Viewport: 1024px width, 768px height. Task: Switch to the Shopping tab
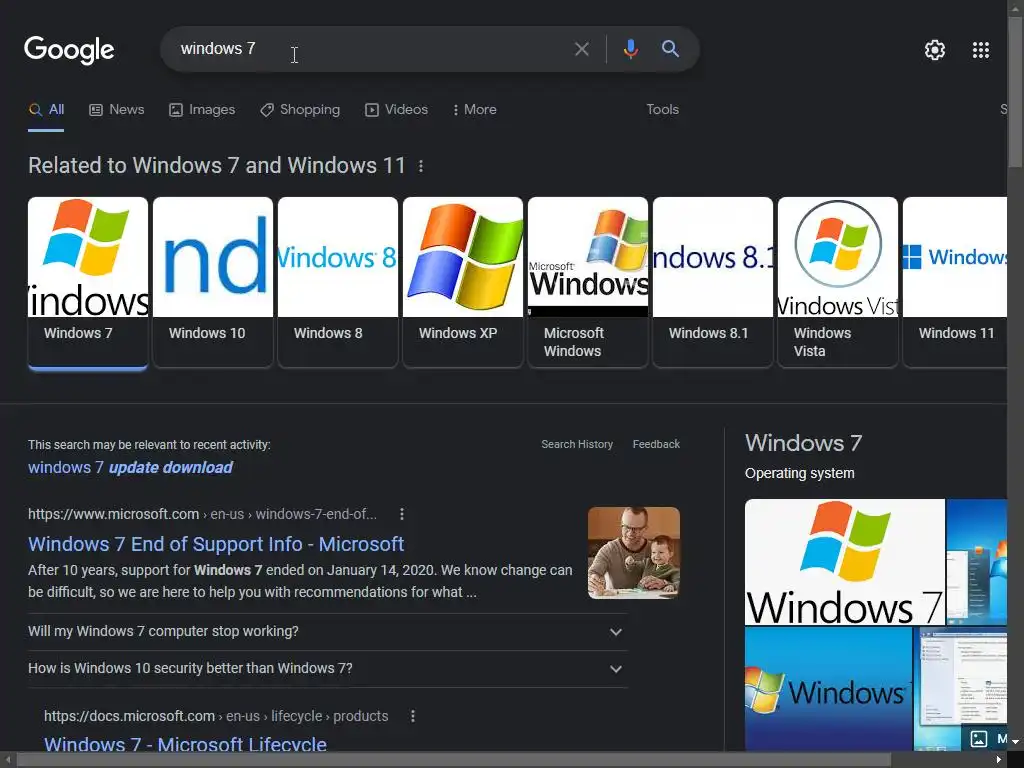300,110
